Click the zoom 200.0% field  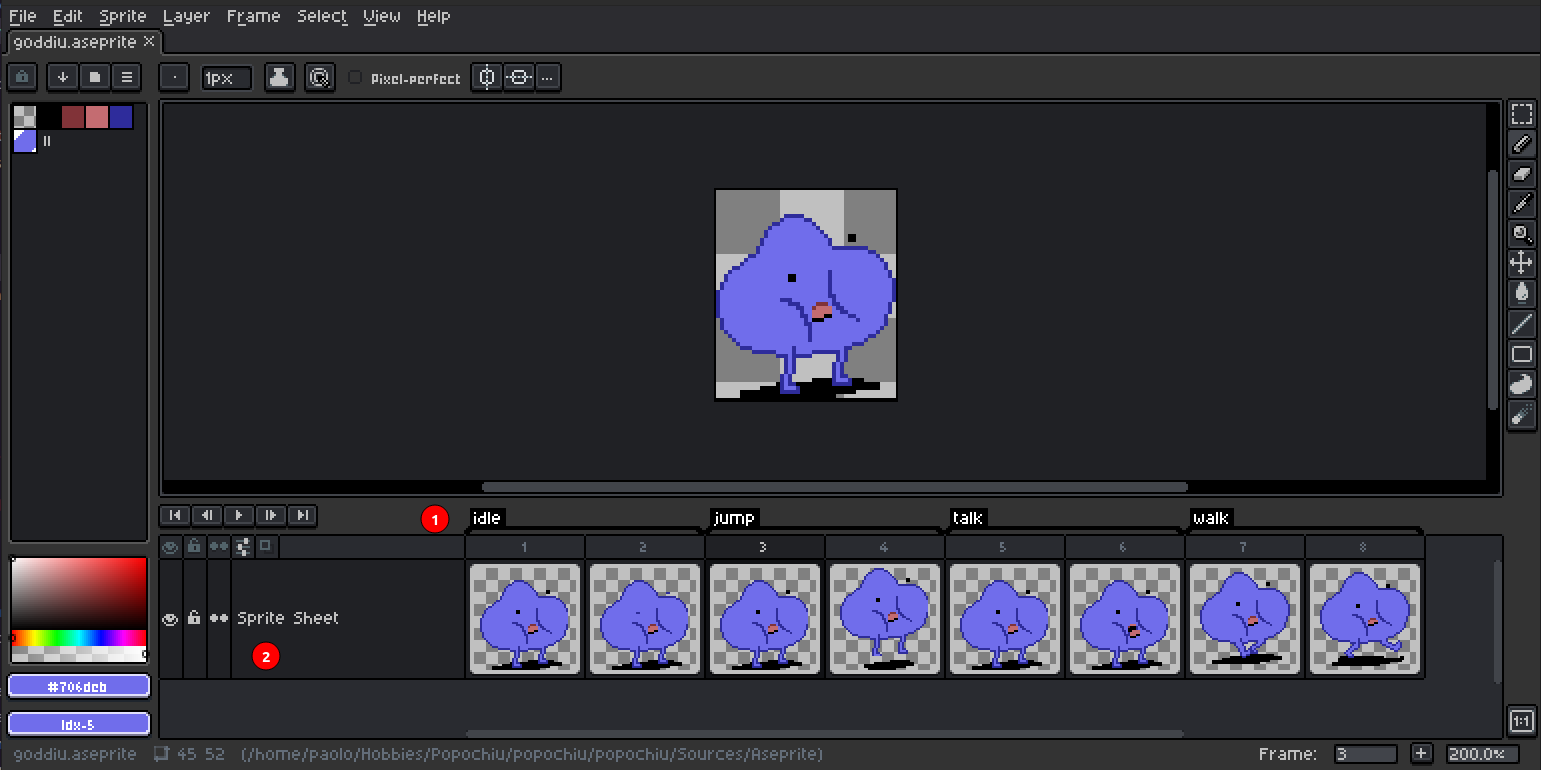1482,753
